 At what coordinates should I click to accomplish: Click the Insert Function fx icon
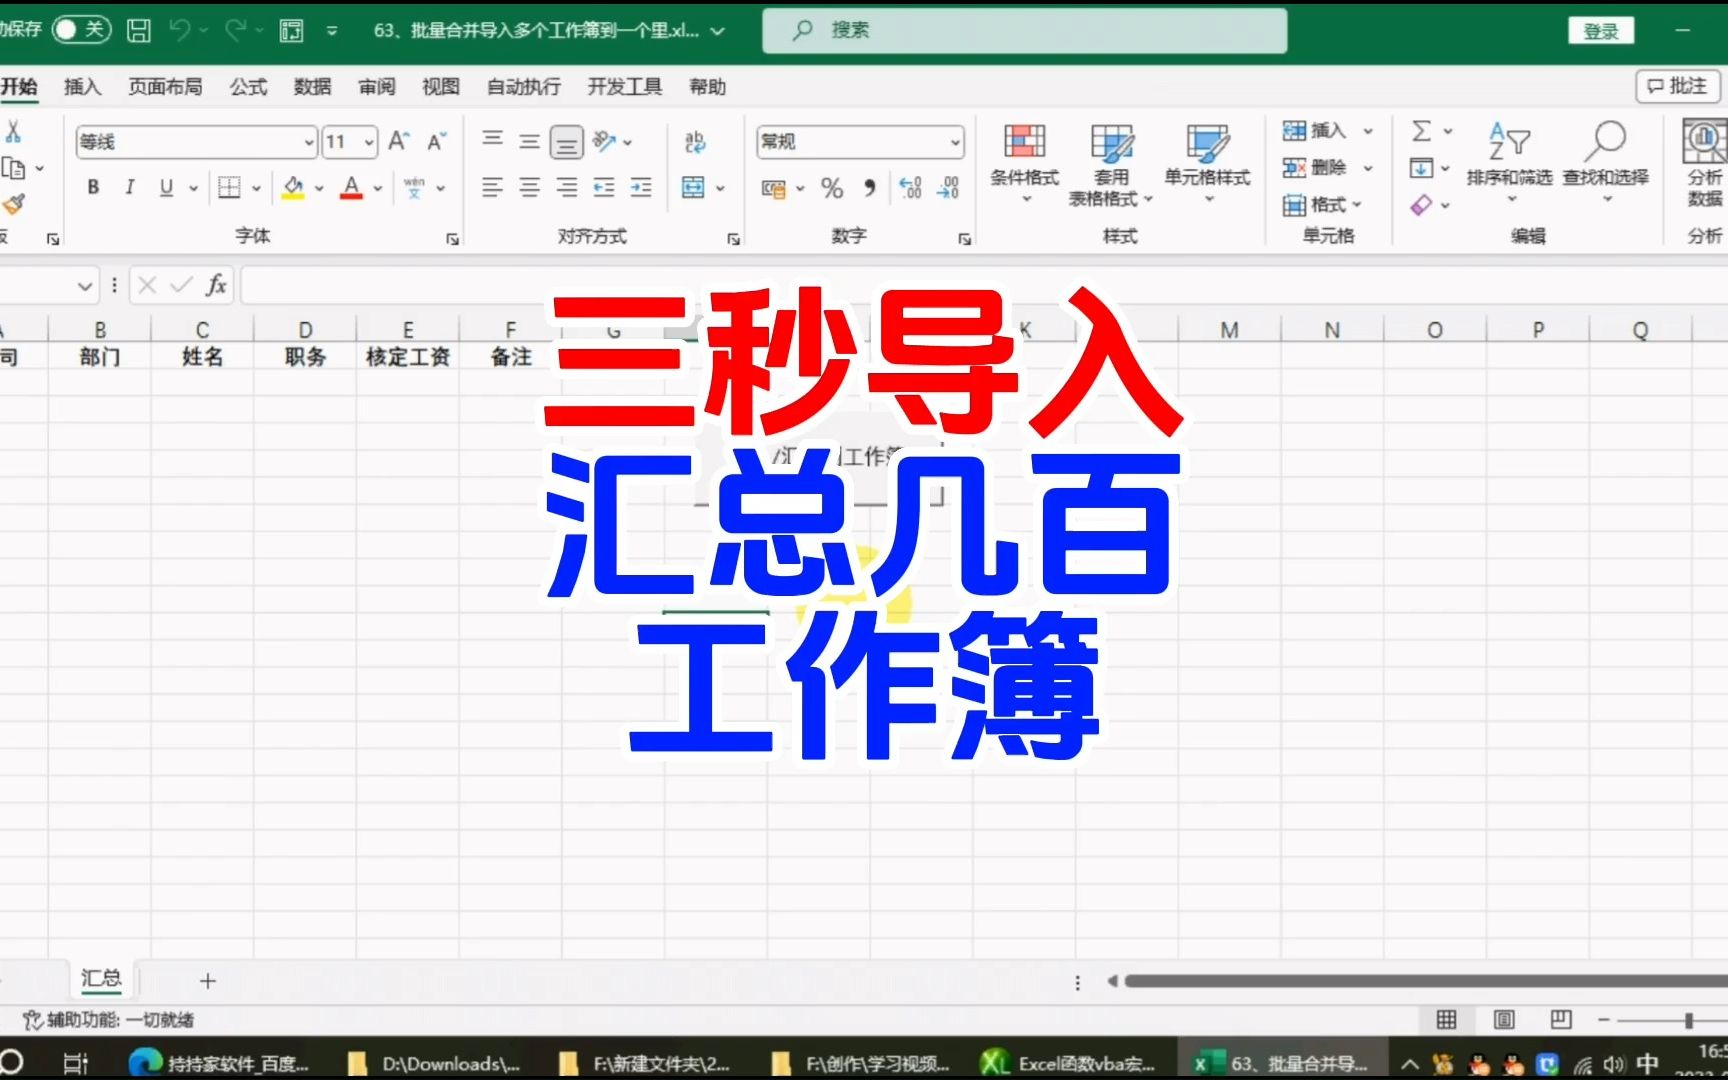point(216,286)
